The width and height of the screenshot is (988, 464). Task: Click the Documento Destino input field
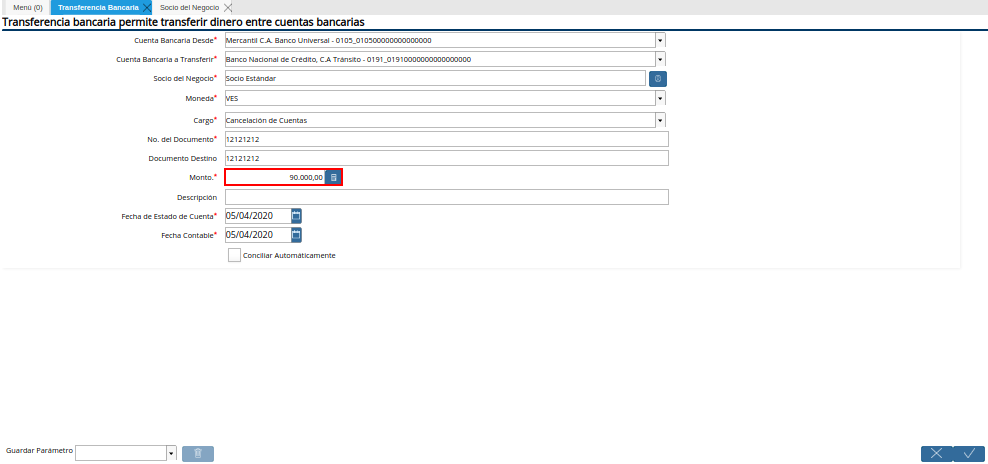pos(447,158)
